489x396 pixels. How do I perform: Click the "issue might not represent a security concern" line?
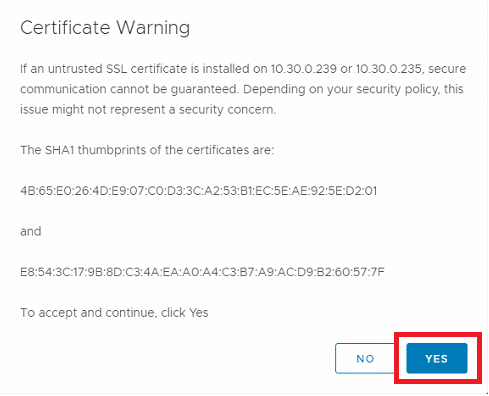coord(148,110)
